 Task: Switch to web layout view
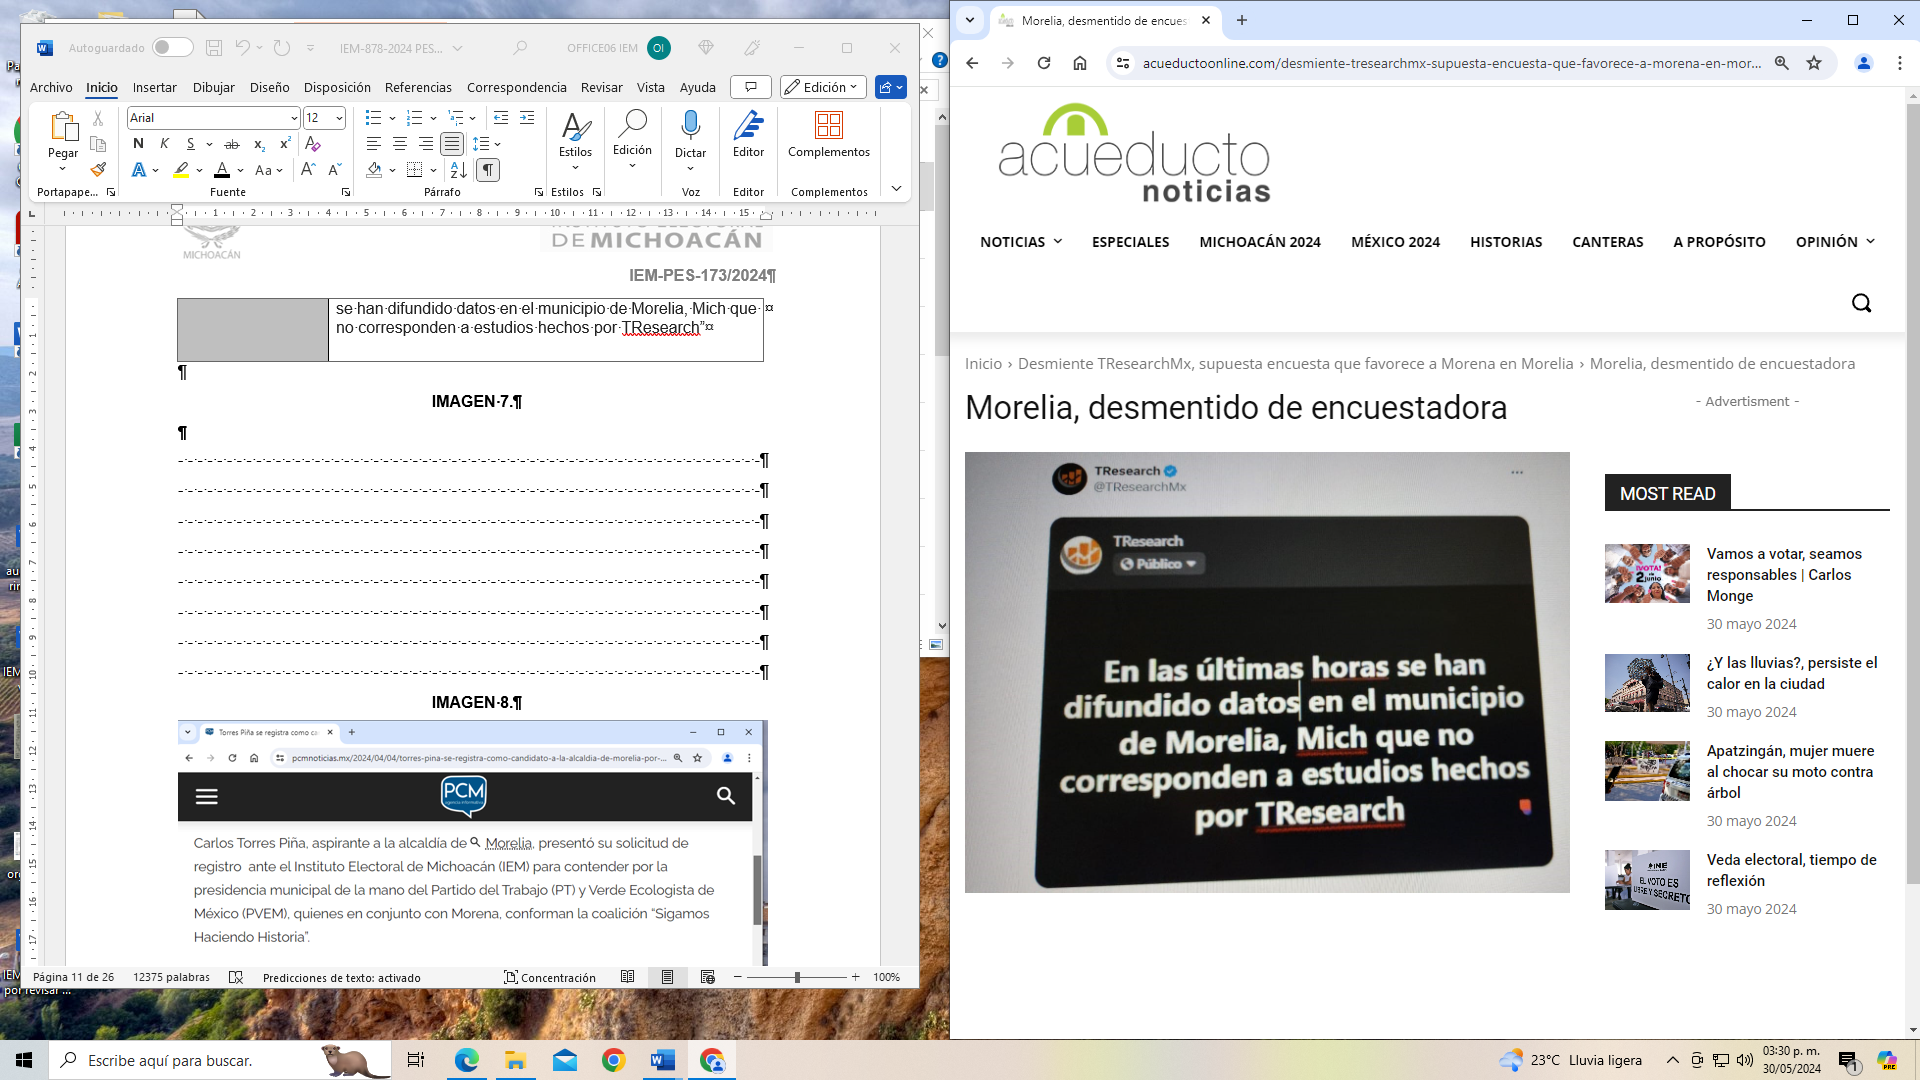click(x=708, y=977)
